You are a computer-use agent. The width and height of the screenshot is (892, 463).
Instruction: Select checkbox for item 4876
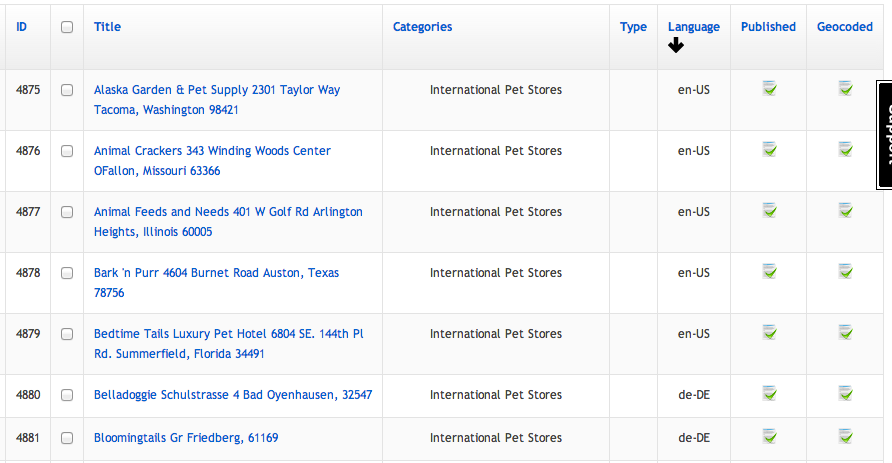tap(67, 151)
